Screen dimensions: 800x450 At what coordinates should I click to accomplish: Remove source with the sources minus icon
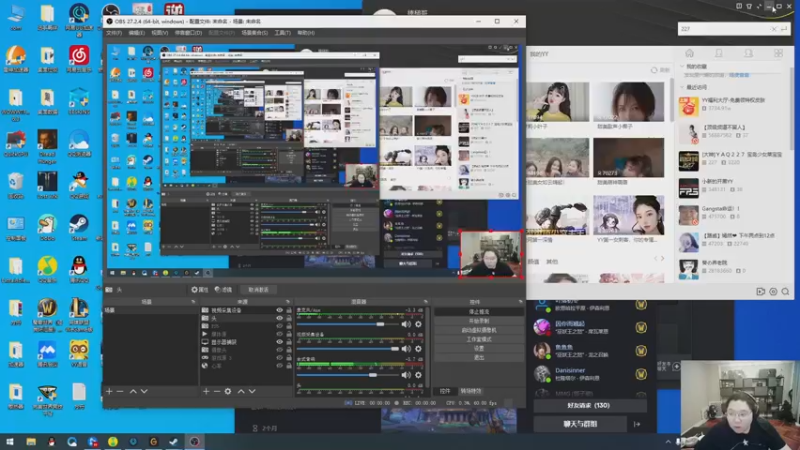[x=217, y=391]
